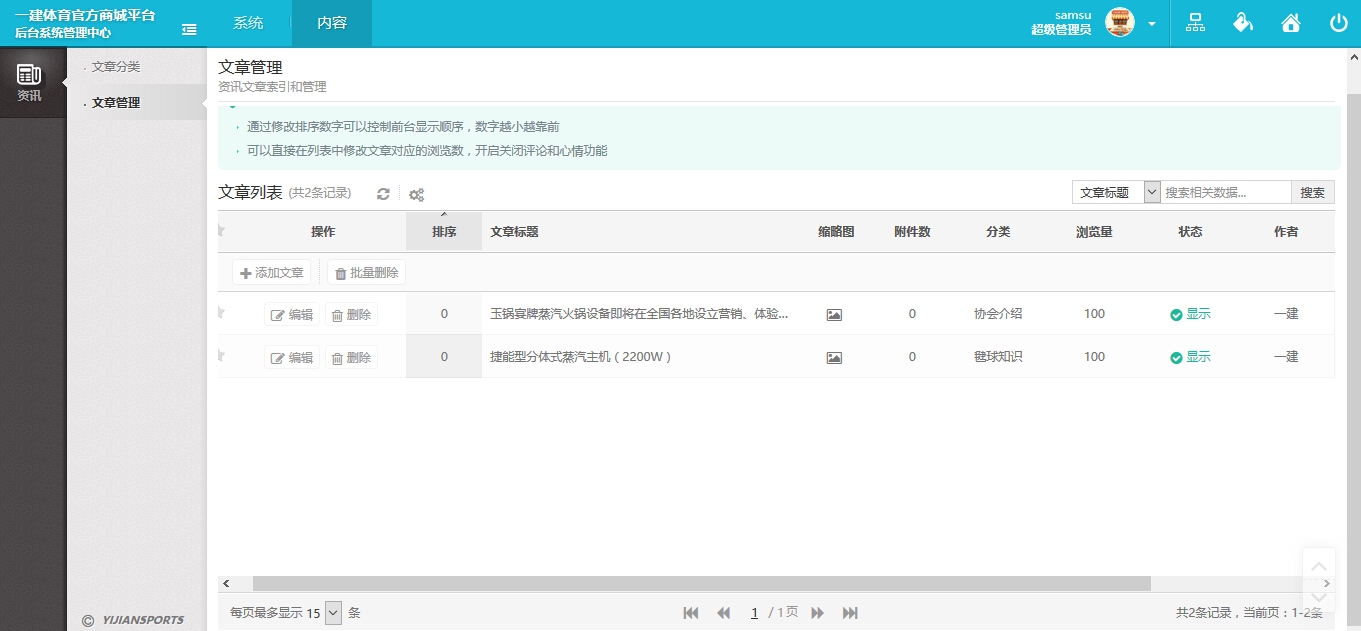Click the paint bucket icon in top bar
This screenshot has height=631, width=1361.
pyautogui.click(x=1242, y=21)
